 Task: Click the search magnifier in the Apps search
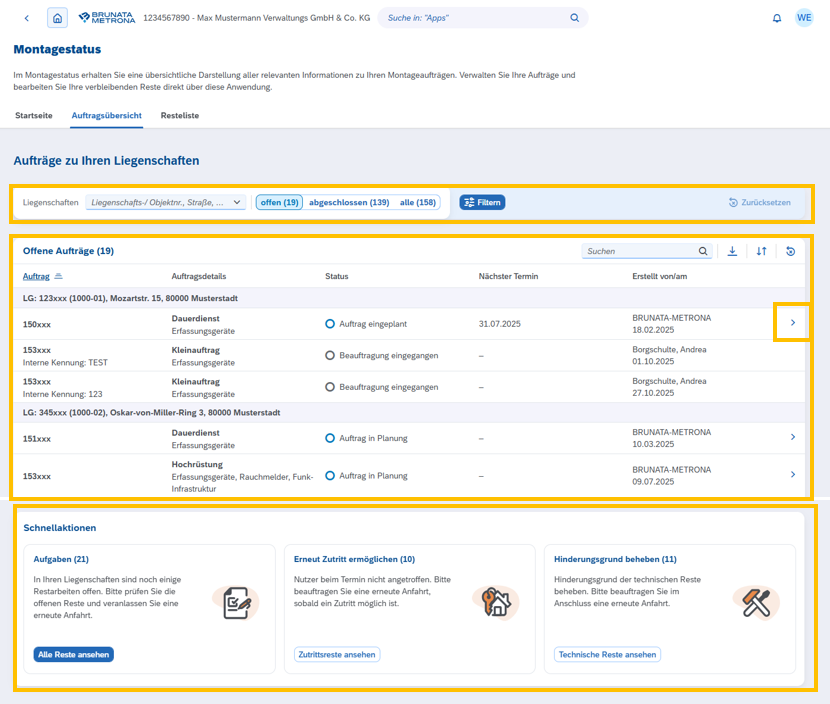(574, 18)
